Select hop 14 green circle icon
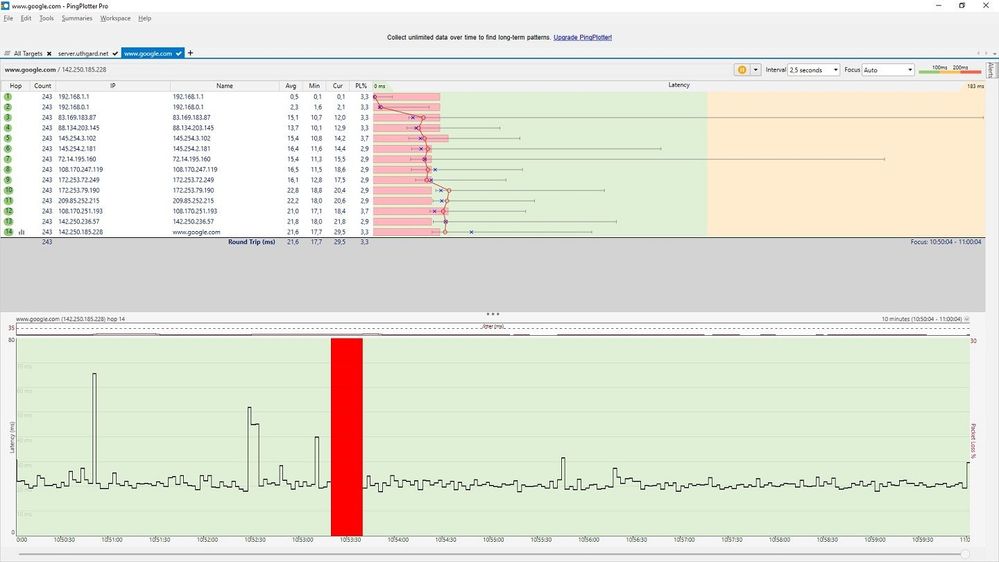Screen dimensions: 999x562 [8, 232]
